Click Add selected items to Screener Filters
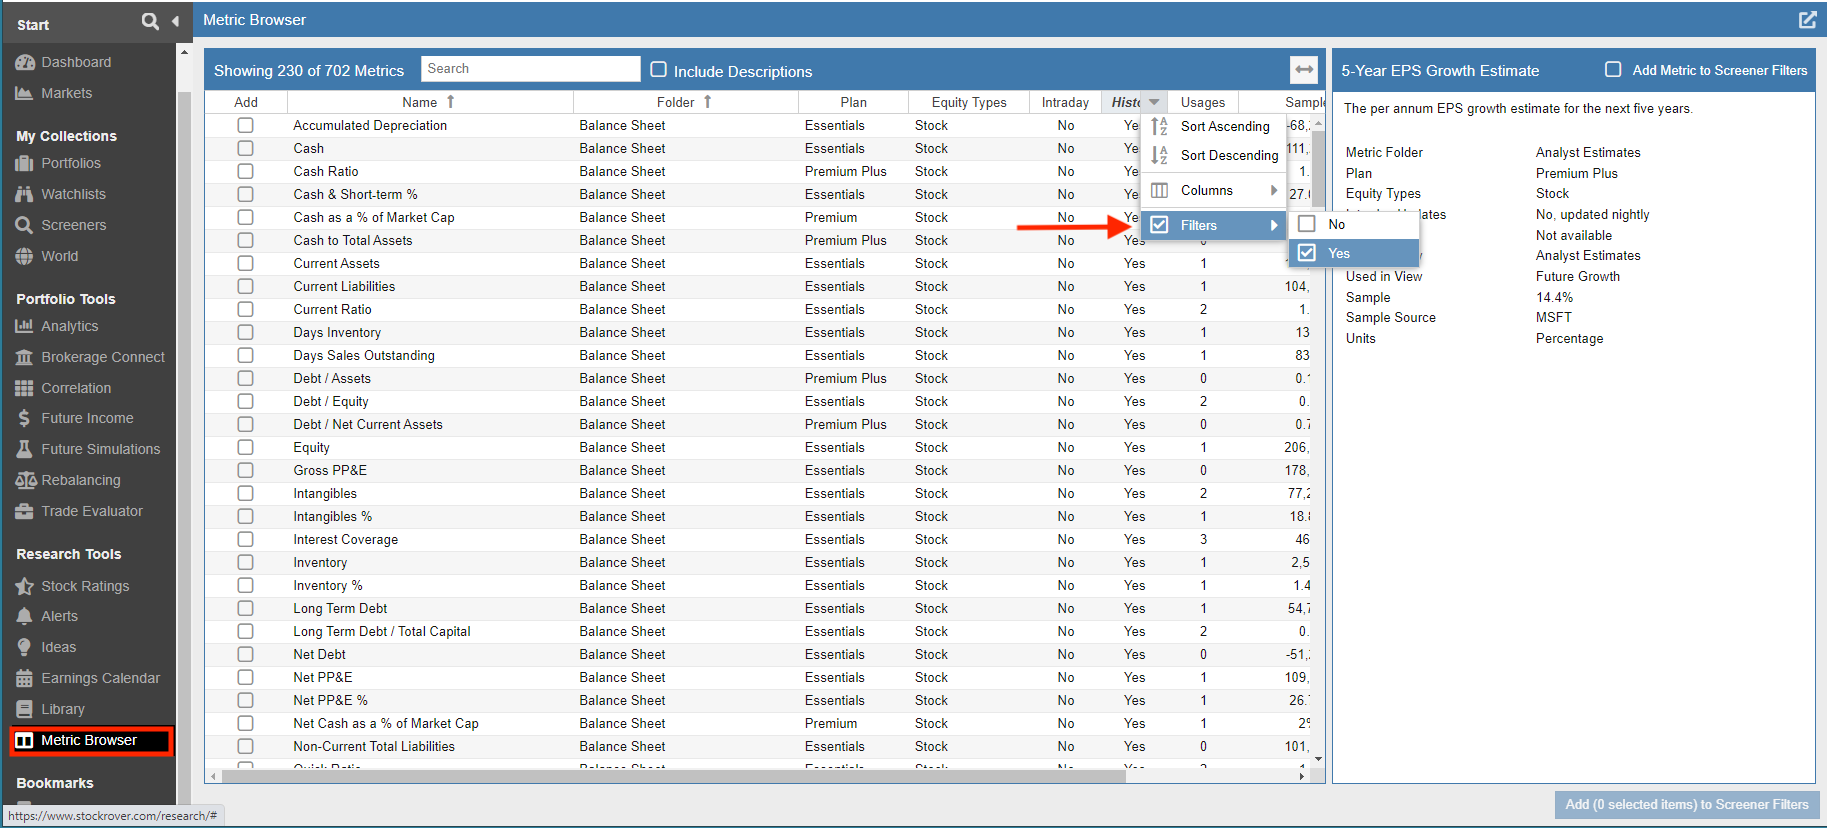 (x=1687, y=804)
